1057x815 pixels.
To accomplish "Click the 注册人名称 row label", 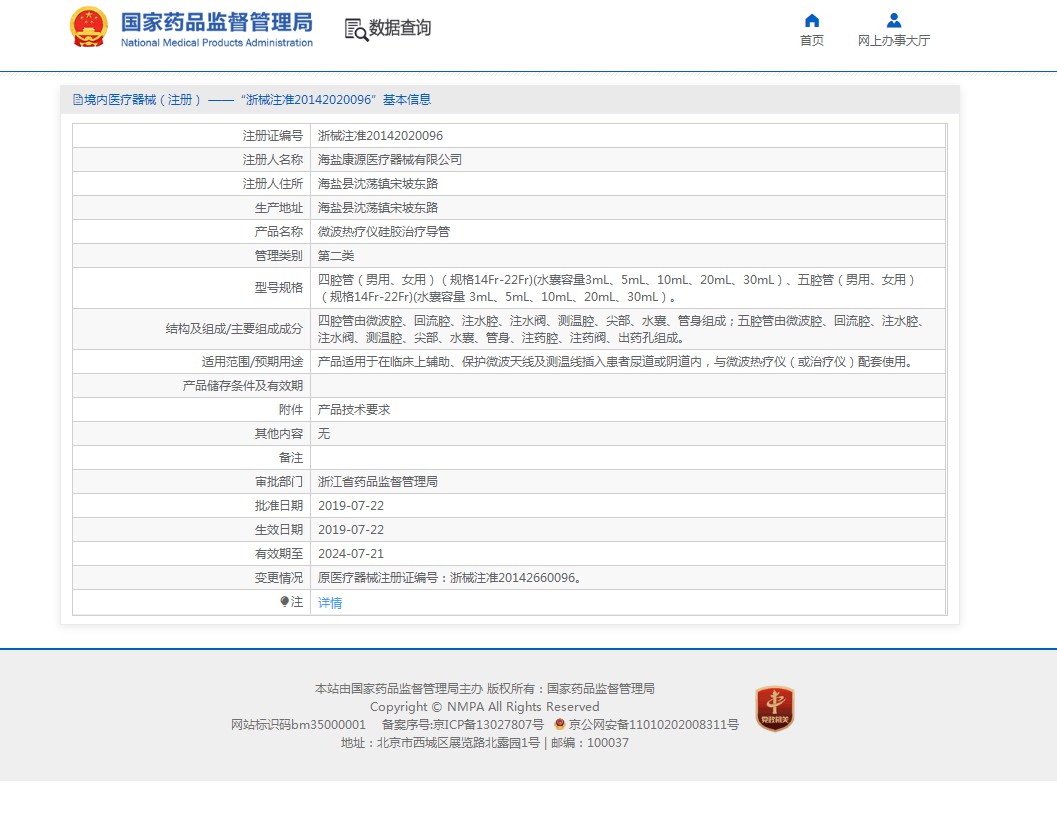I will coord(273,160).
